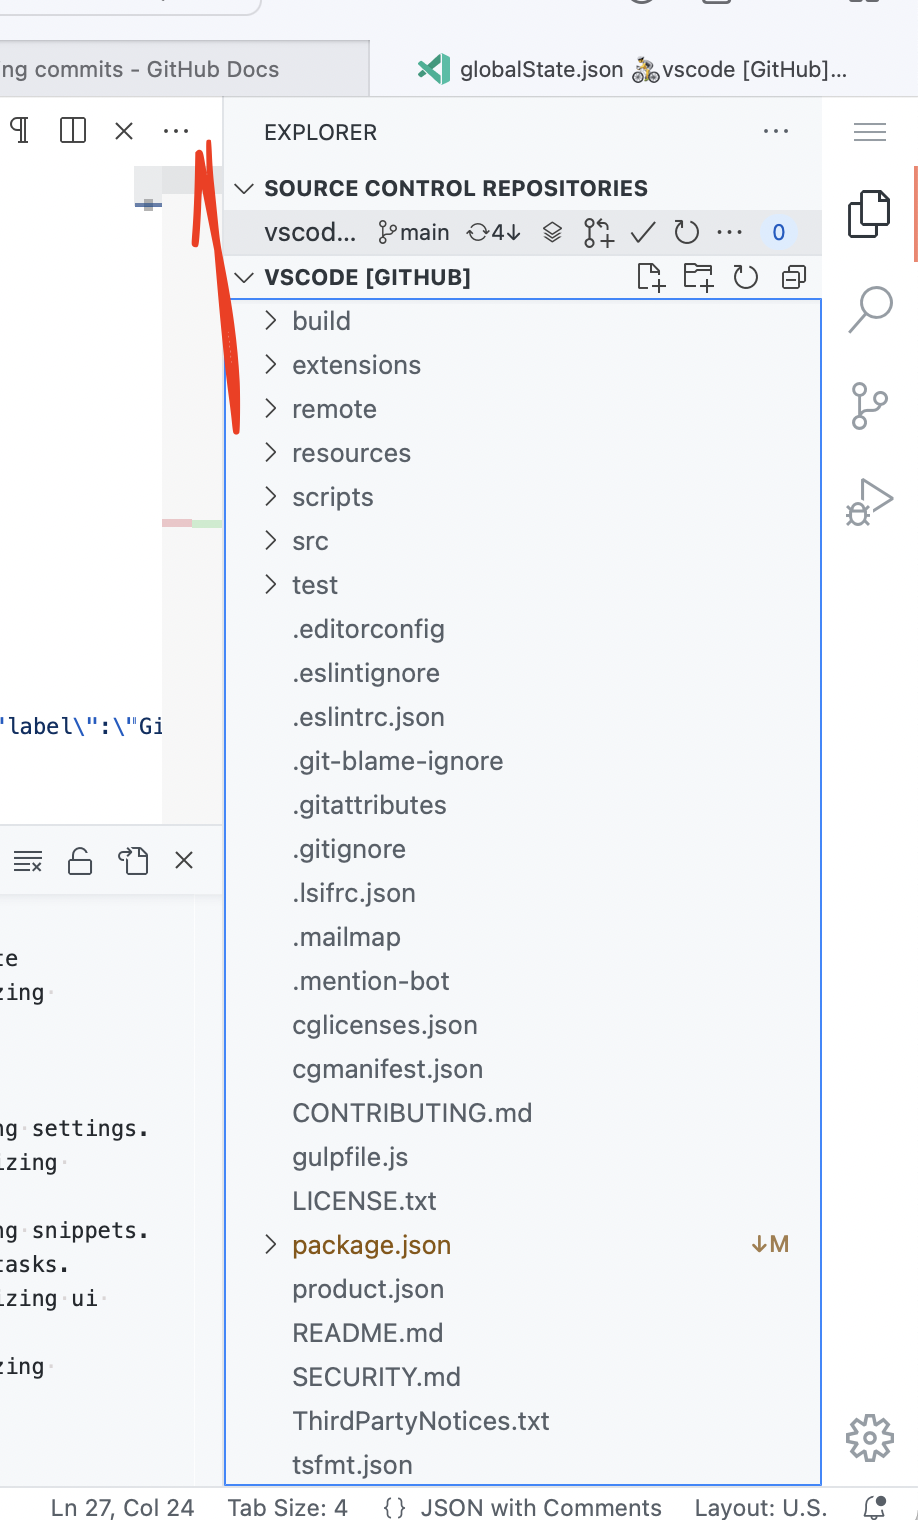Collapse the SOURCE CONTROL REPOSITORIES section

tap(244, 188)
